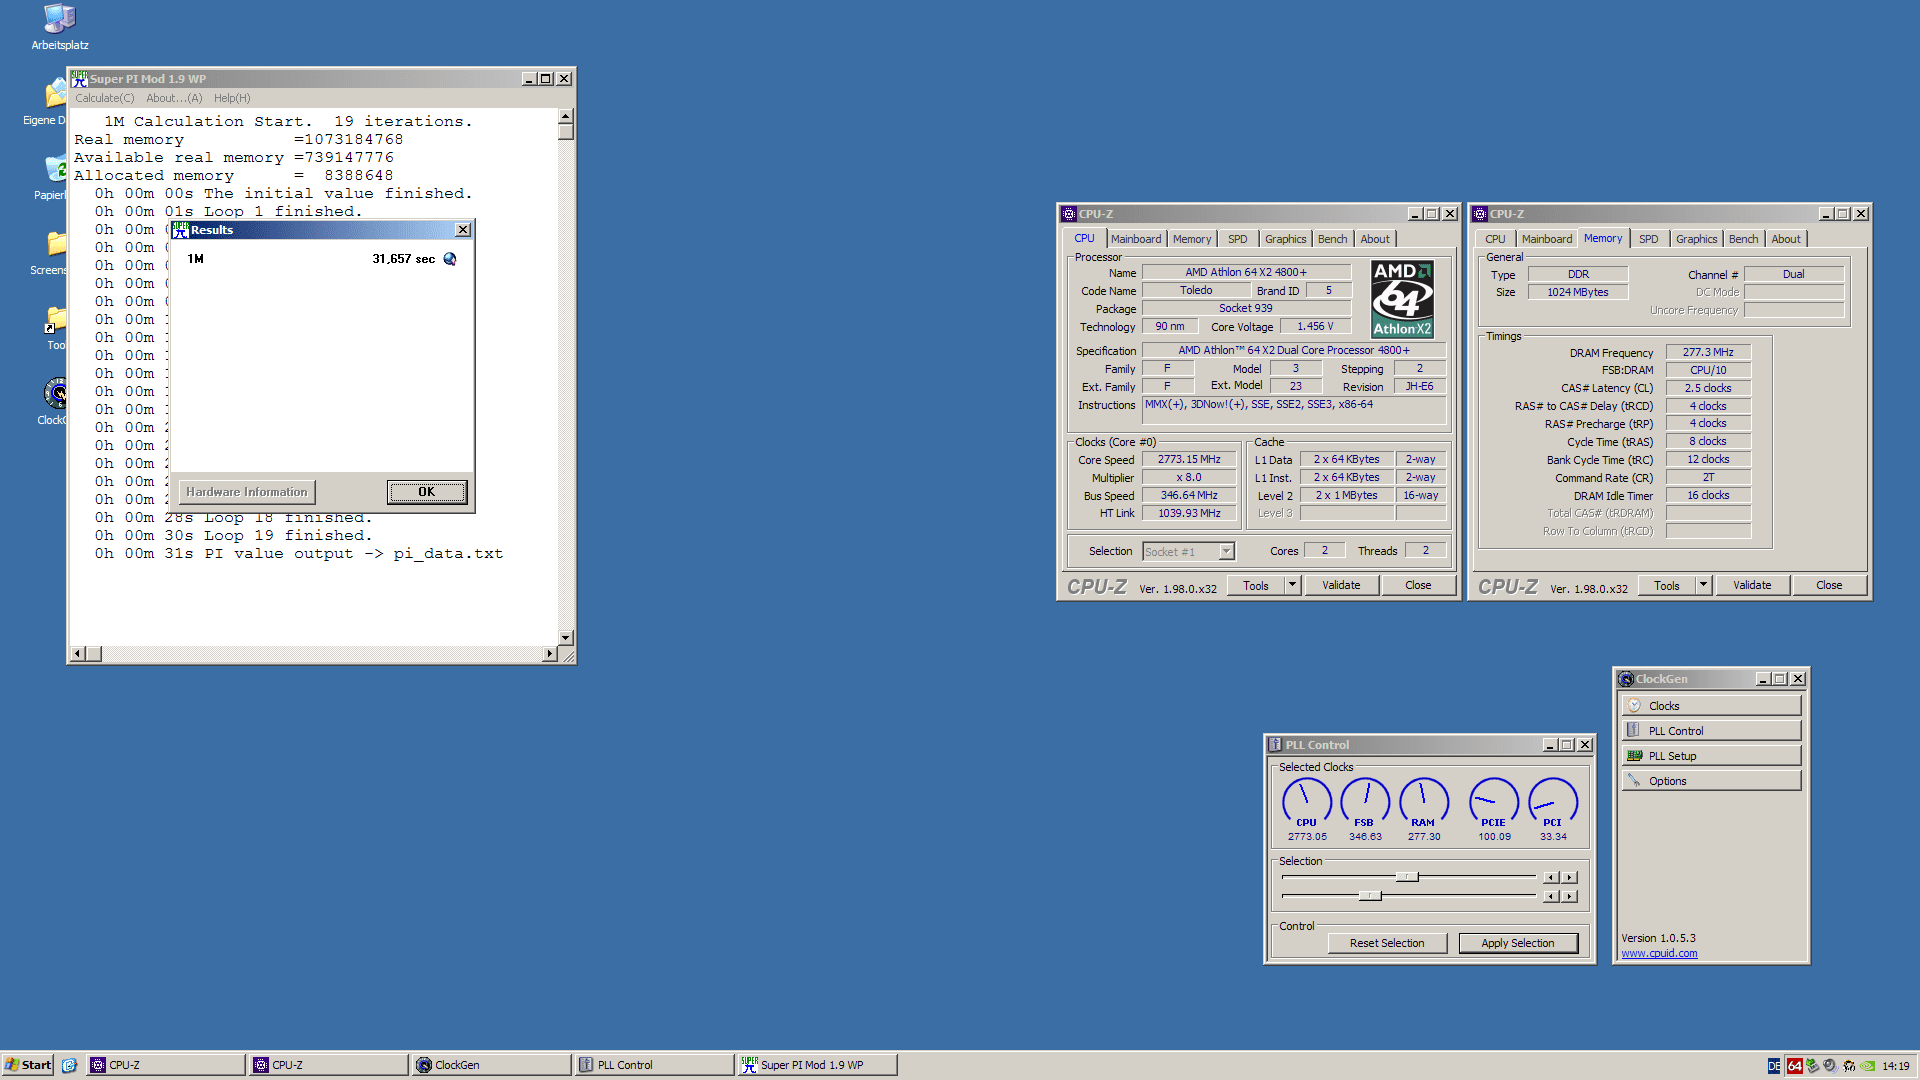The image size is (1920, 1080).
Task: Click OK in the Results dialog
Action: 427,492
